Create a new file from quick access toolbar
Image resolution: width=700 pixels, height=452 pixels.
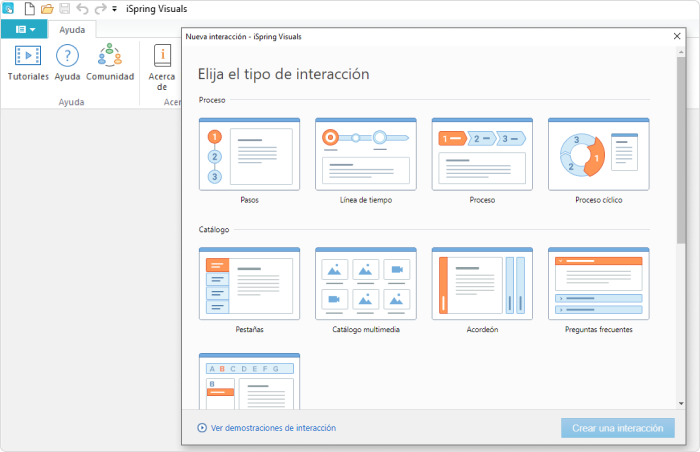[x=29, y=8]
